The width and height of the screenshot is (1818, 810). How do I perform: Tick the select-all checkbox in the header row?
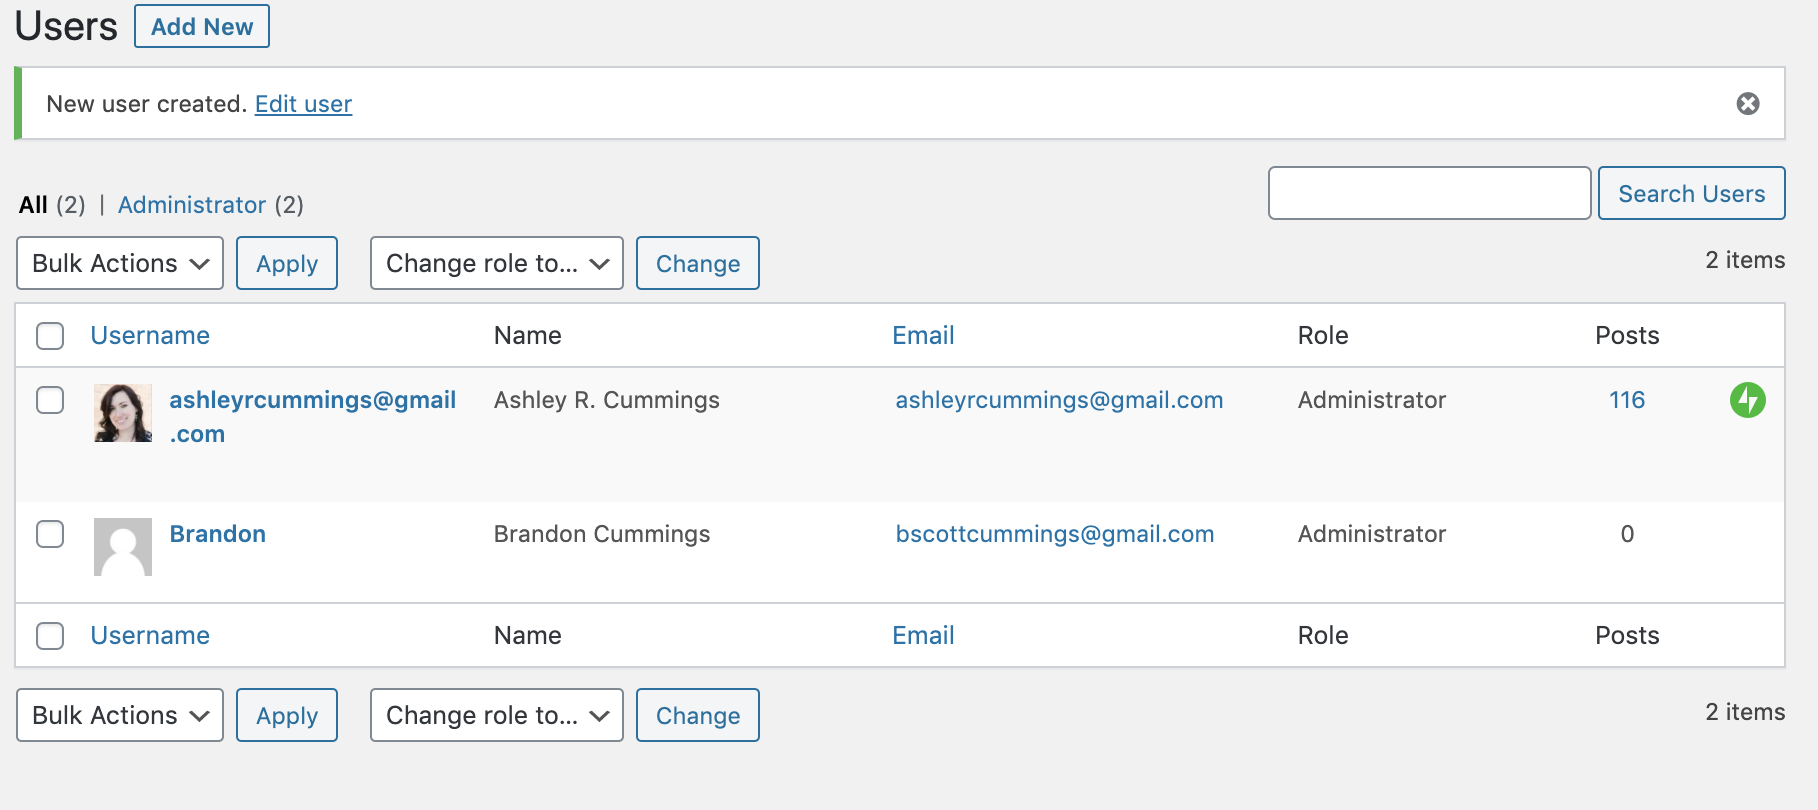click(50, 336)
